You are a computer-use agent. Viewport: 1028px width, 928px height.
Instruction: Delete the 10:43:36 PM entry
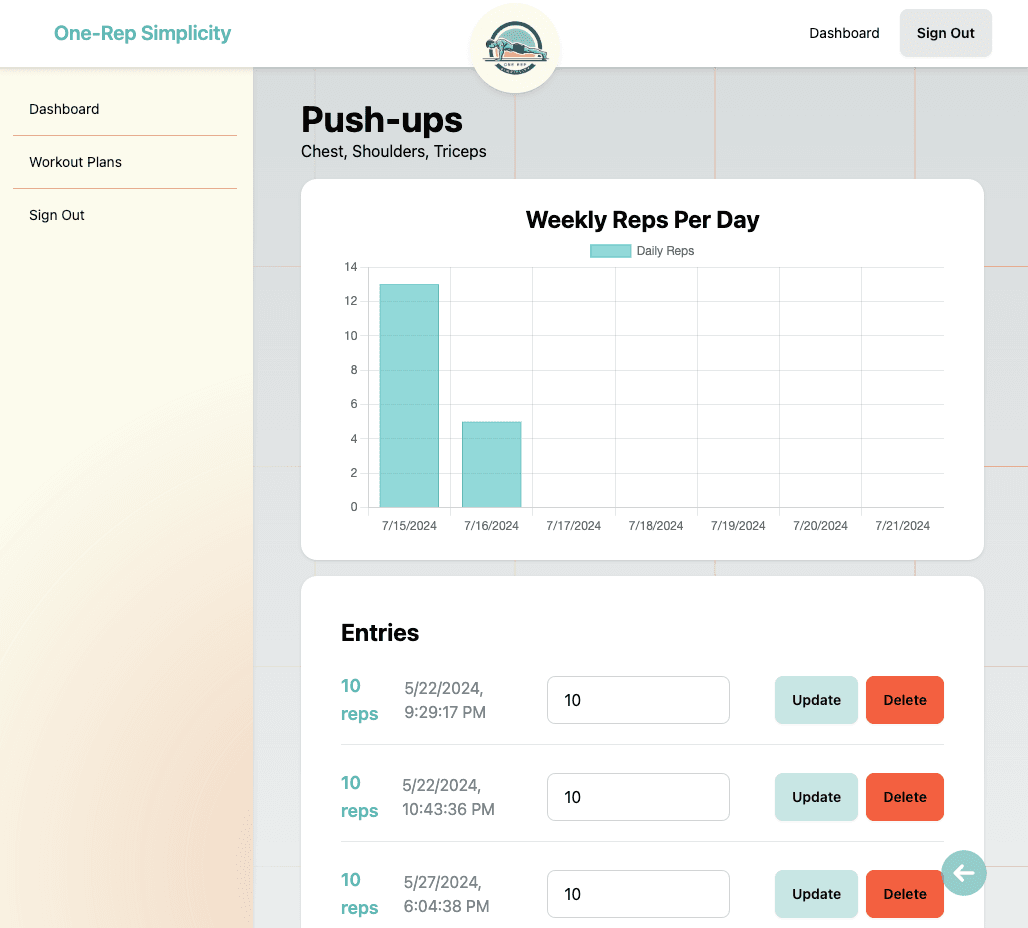(x=904, y=797)
